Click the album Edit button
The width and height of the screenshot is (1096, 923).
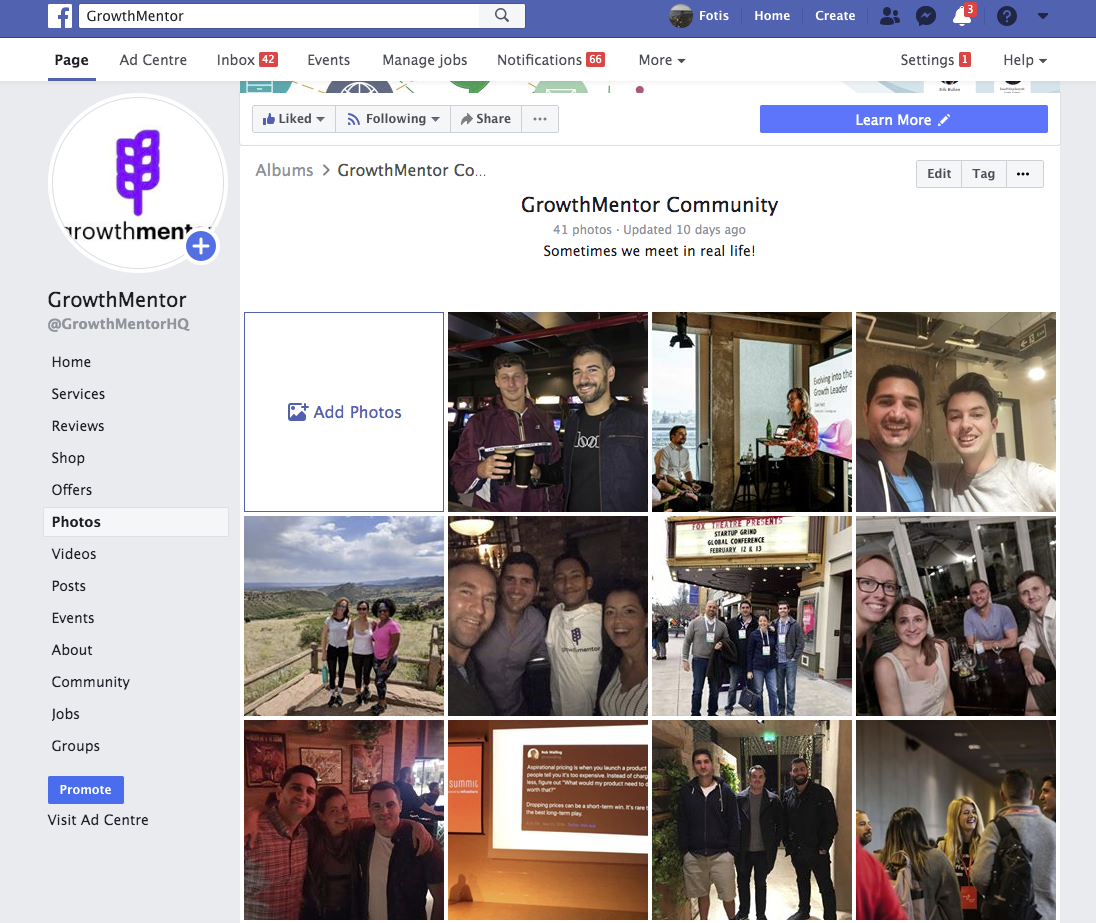click(x=939, y=173)
